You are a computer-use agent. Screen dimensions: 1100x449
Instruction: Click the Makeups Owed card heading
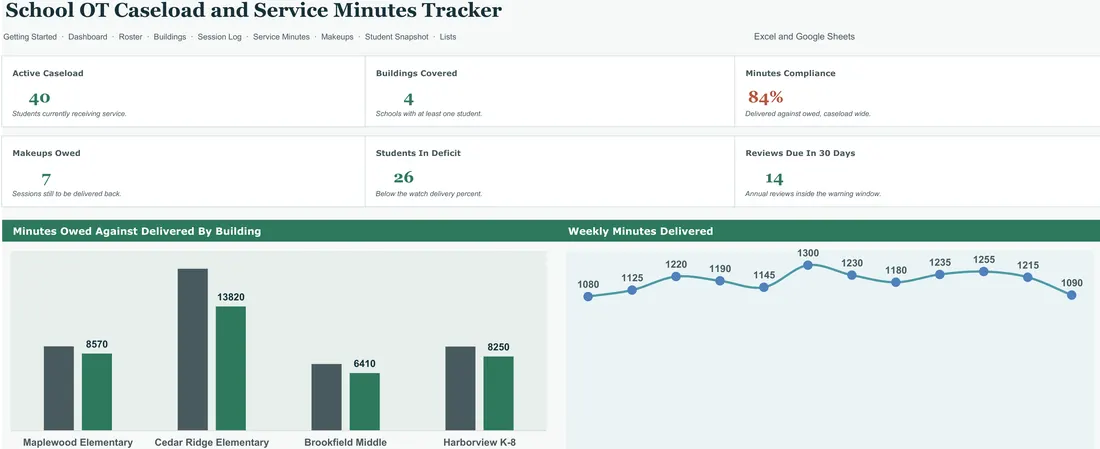pos(46,153)
